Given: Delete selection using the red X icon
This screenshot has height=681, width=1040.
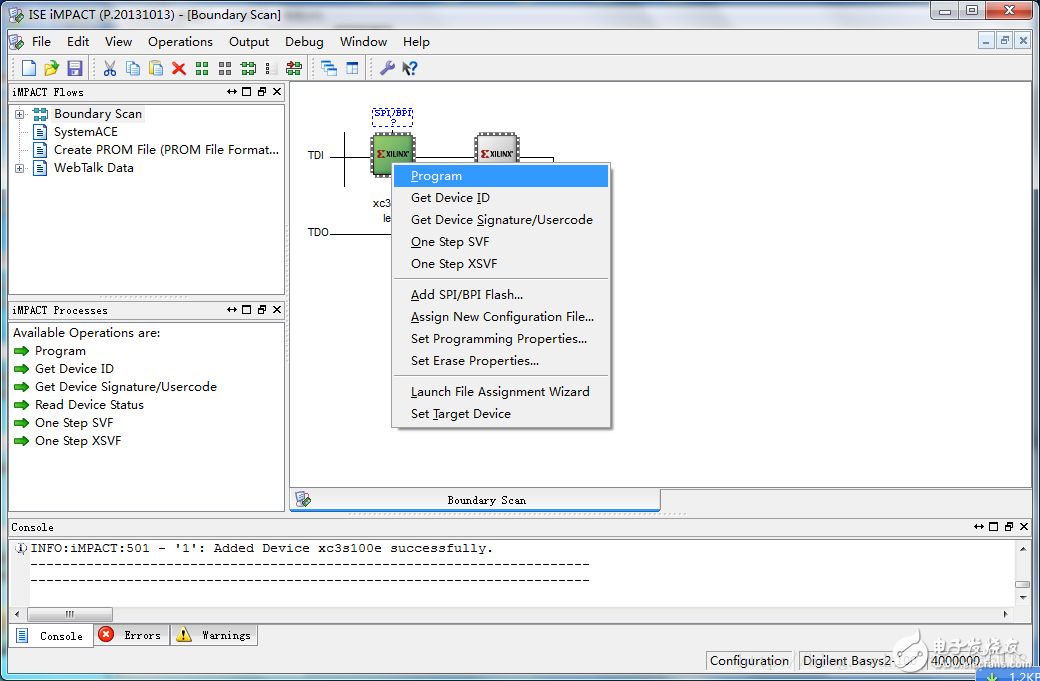Looking at the screenshot, I should click(x=178, y=67).
